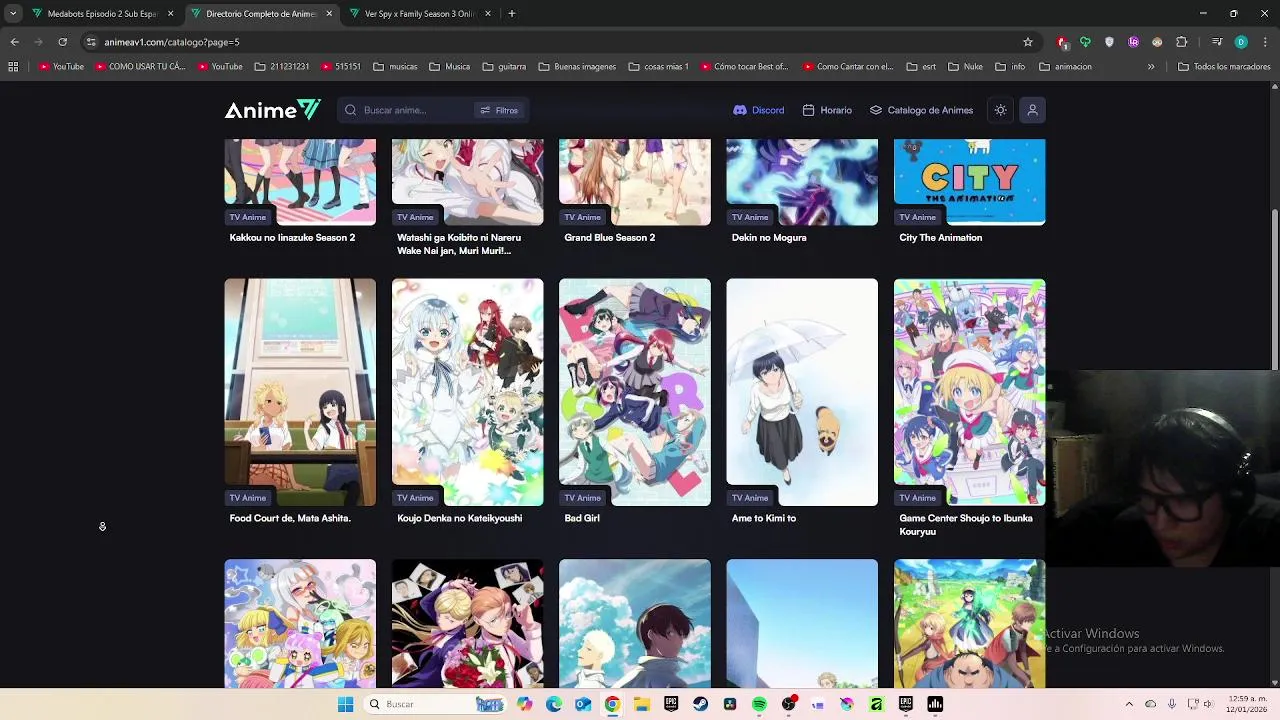Go to the Horario schedule page
The image size is (1280, 720).
click(827, 110)
